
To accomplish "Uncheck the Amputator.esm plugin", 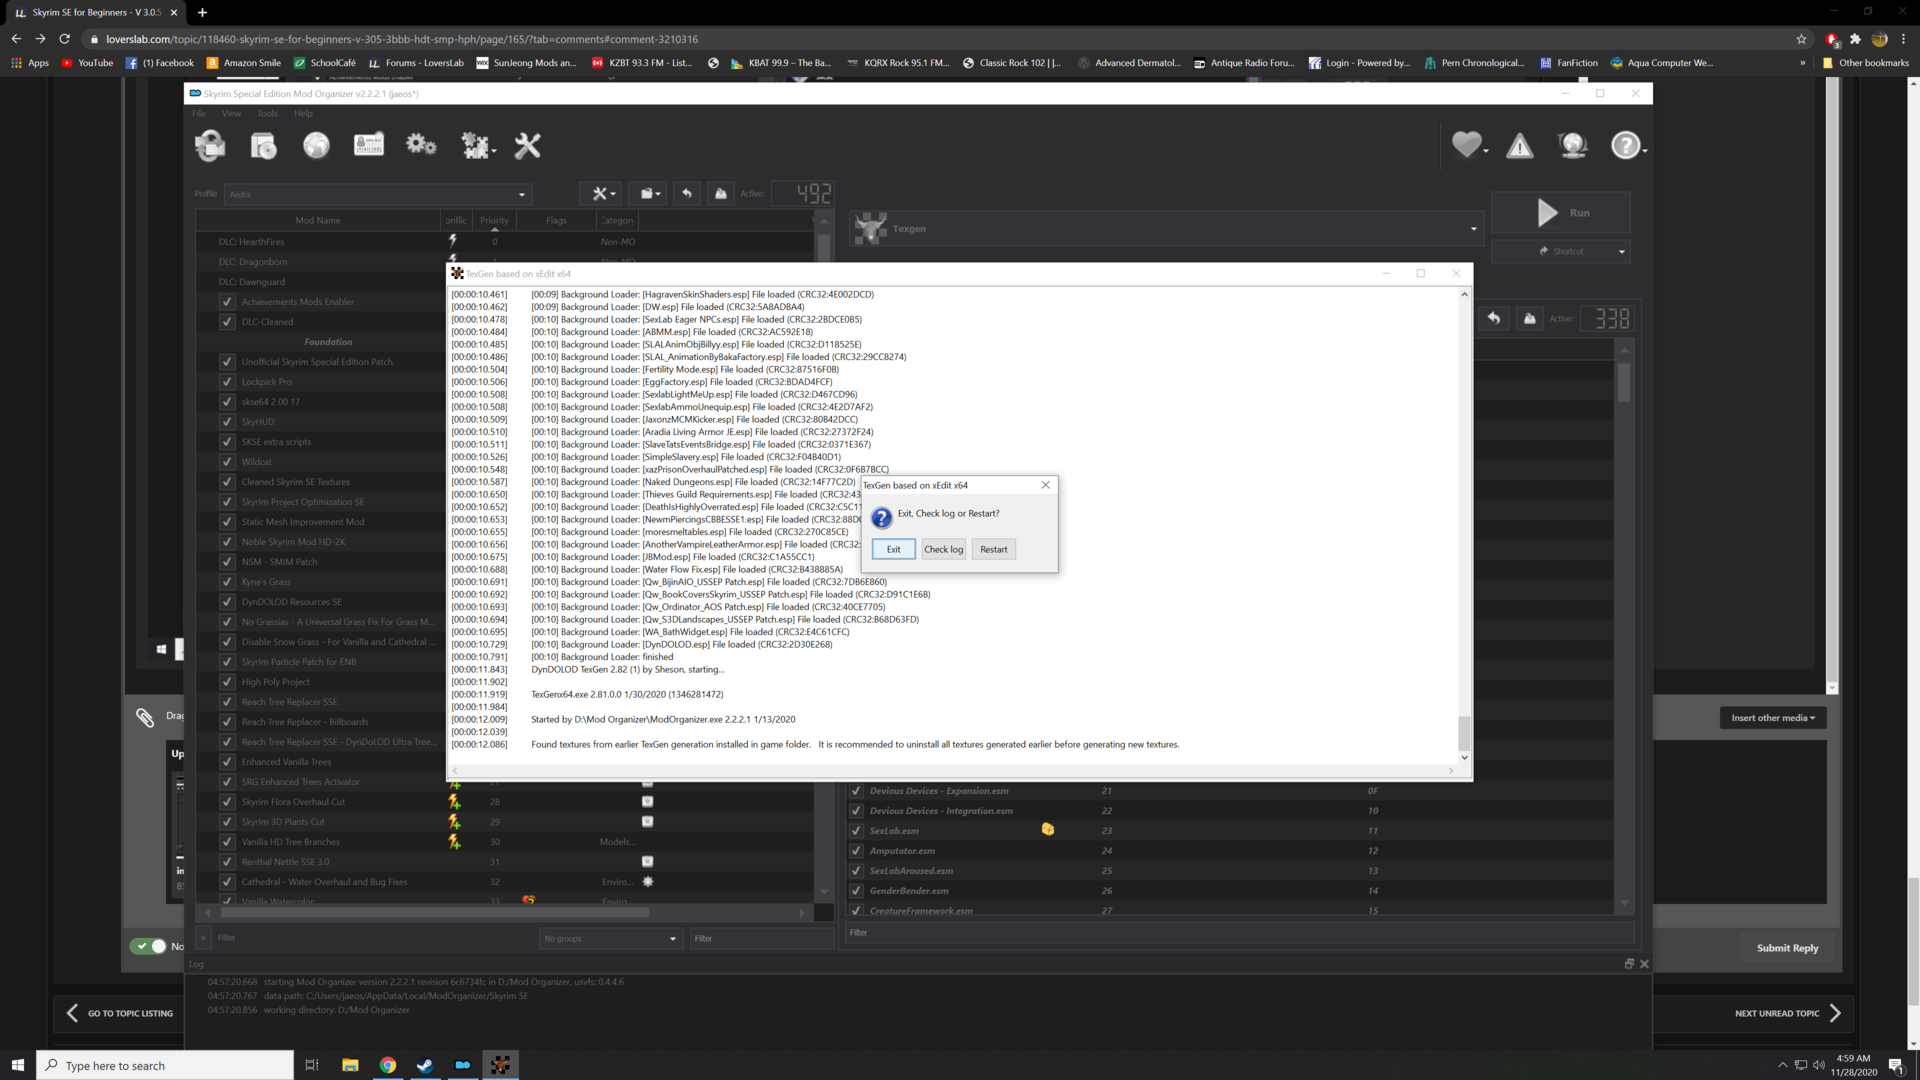I will pyautogui.click(x=856, y=851).
